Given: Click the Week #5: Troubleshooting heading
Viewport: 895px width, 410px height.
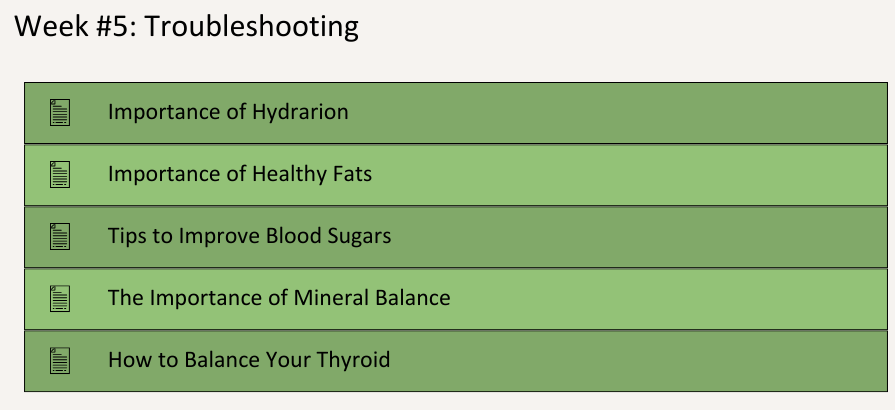Looking at the screenshot, I should [x=186, y=26].
